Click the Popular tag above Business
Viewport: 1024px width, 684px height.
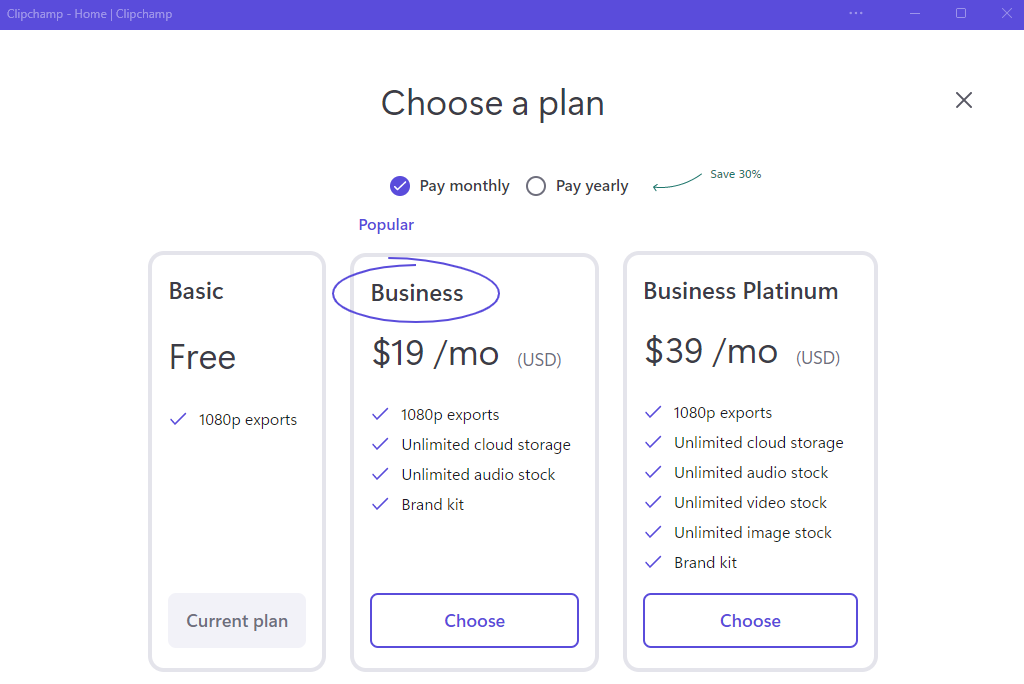pyautogui.click(x=386, y=225)
